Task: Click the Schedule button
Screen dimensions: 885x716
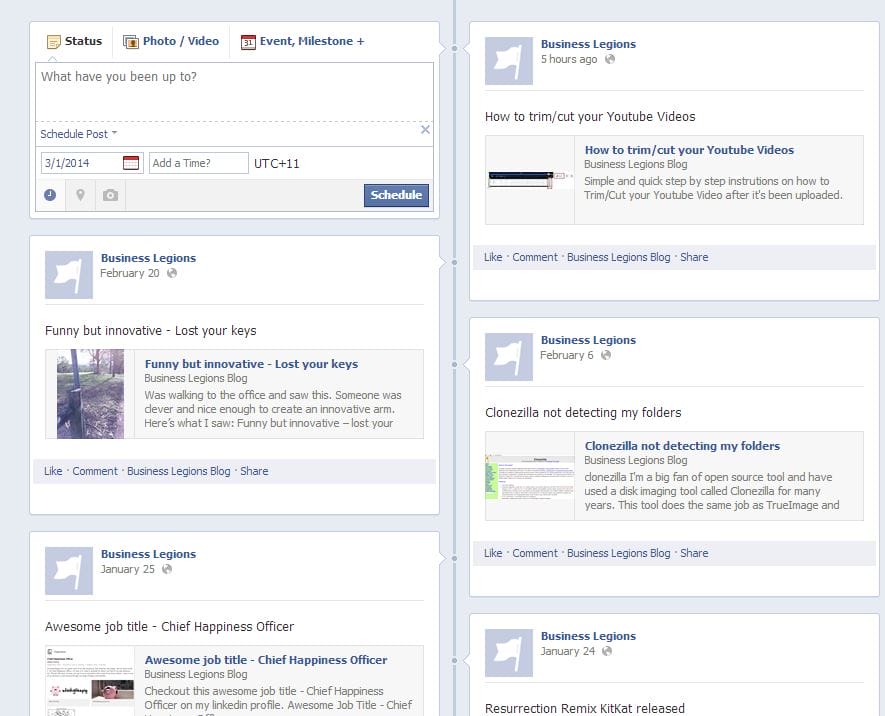Action: point(396,195)
